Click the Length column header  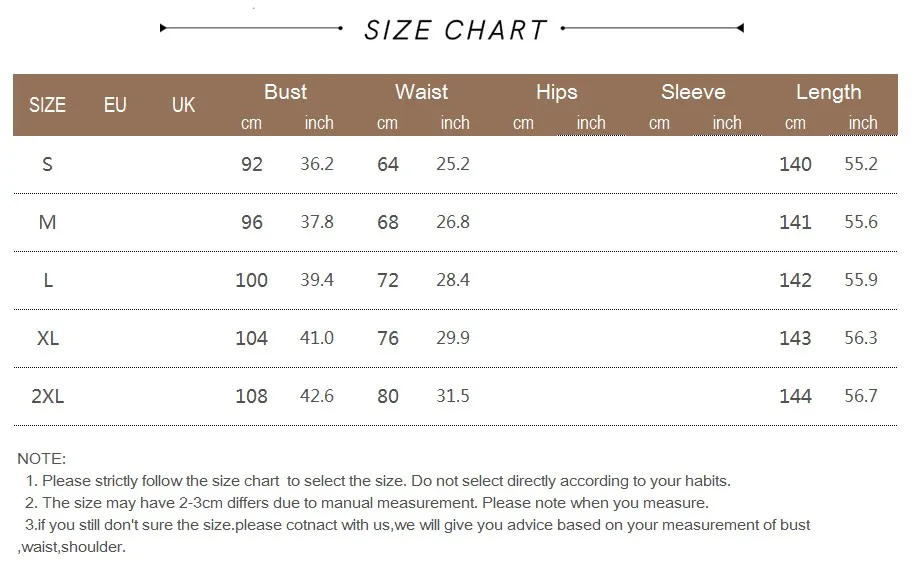tap(828, 92)
